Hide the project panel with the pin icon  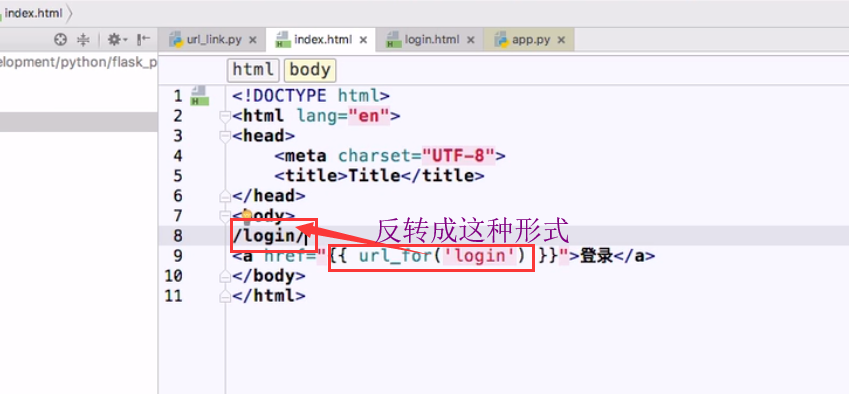point(143,40)
